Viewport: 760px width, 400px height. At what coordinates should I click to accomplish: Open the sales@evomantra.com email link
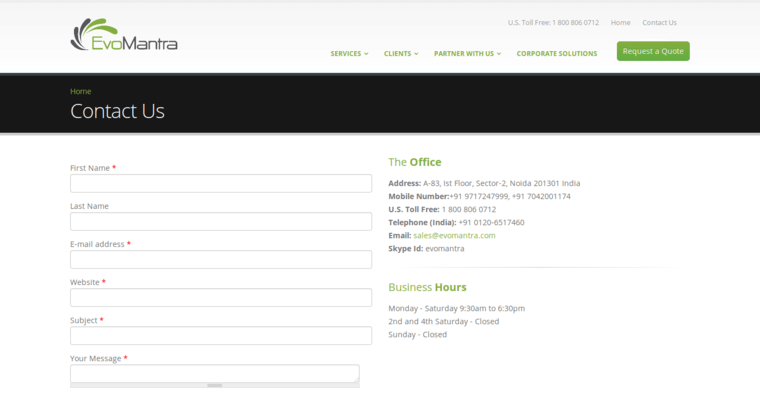click(x=454, y=235)
